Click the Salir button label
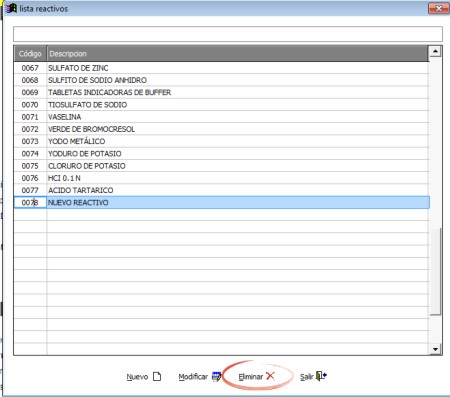This screenshot has height=397, width=450. coord(307,377)
